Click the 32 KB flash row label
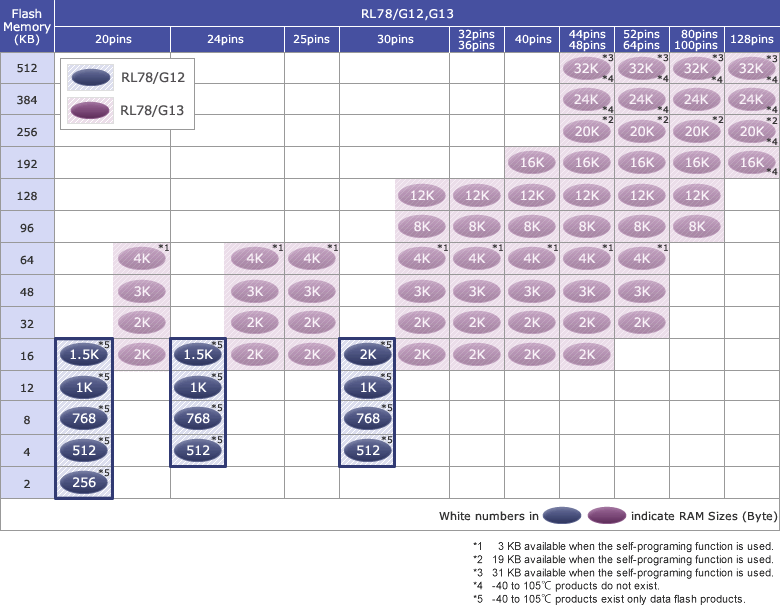780x615 pixels. [27, 323]
